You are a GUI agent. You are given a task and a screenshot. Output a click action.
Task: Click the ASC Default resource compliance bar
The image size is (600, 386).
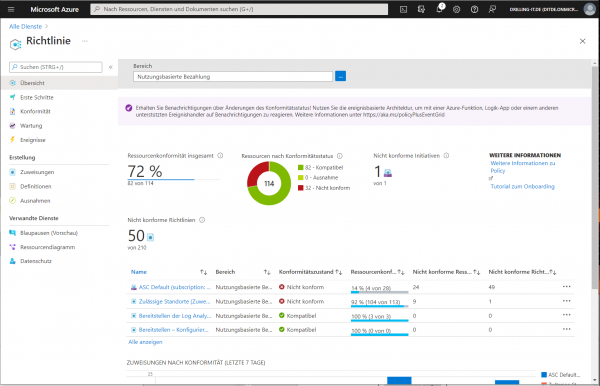click(379, 292)
